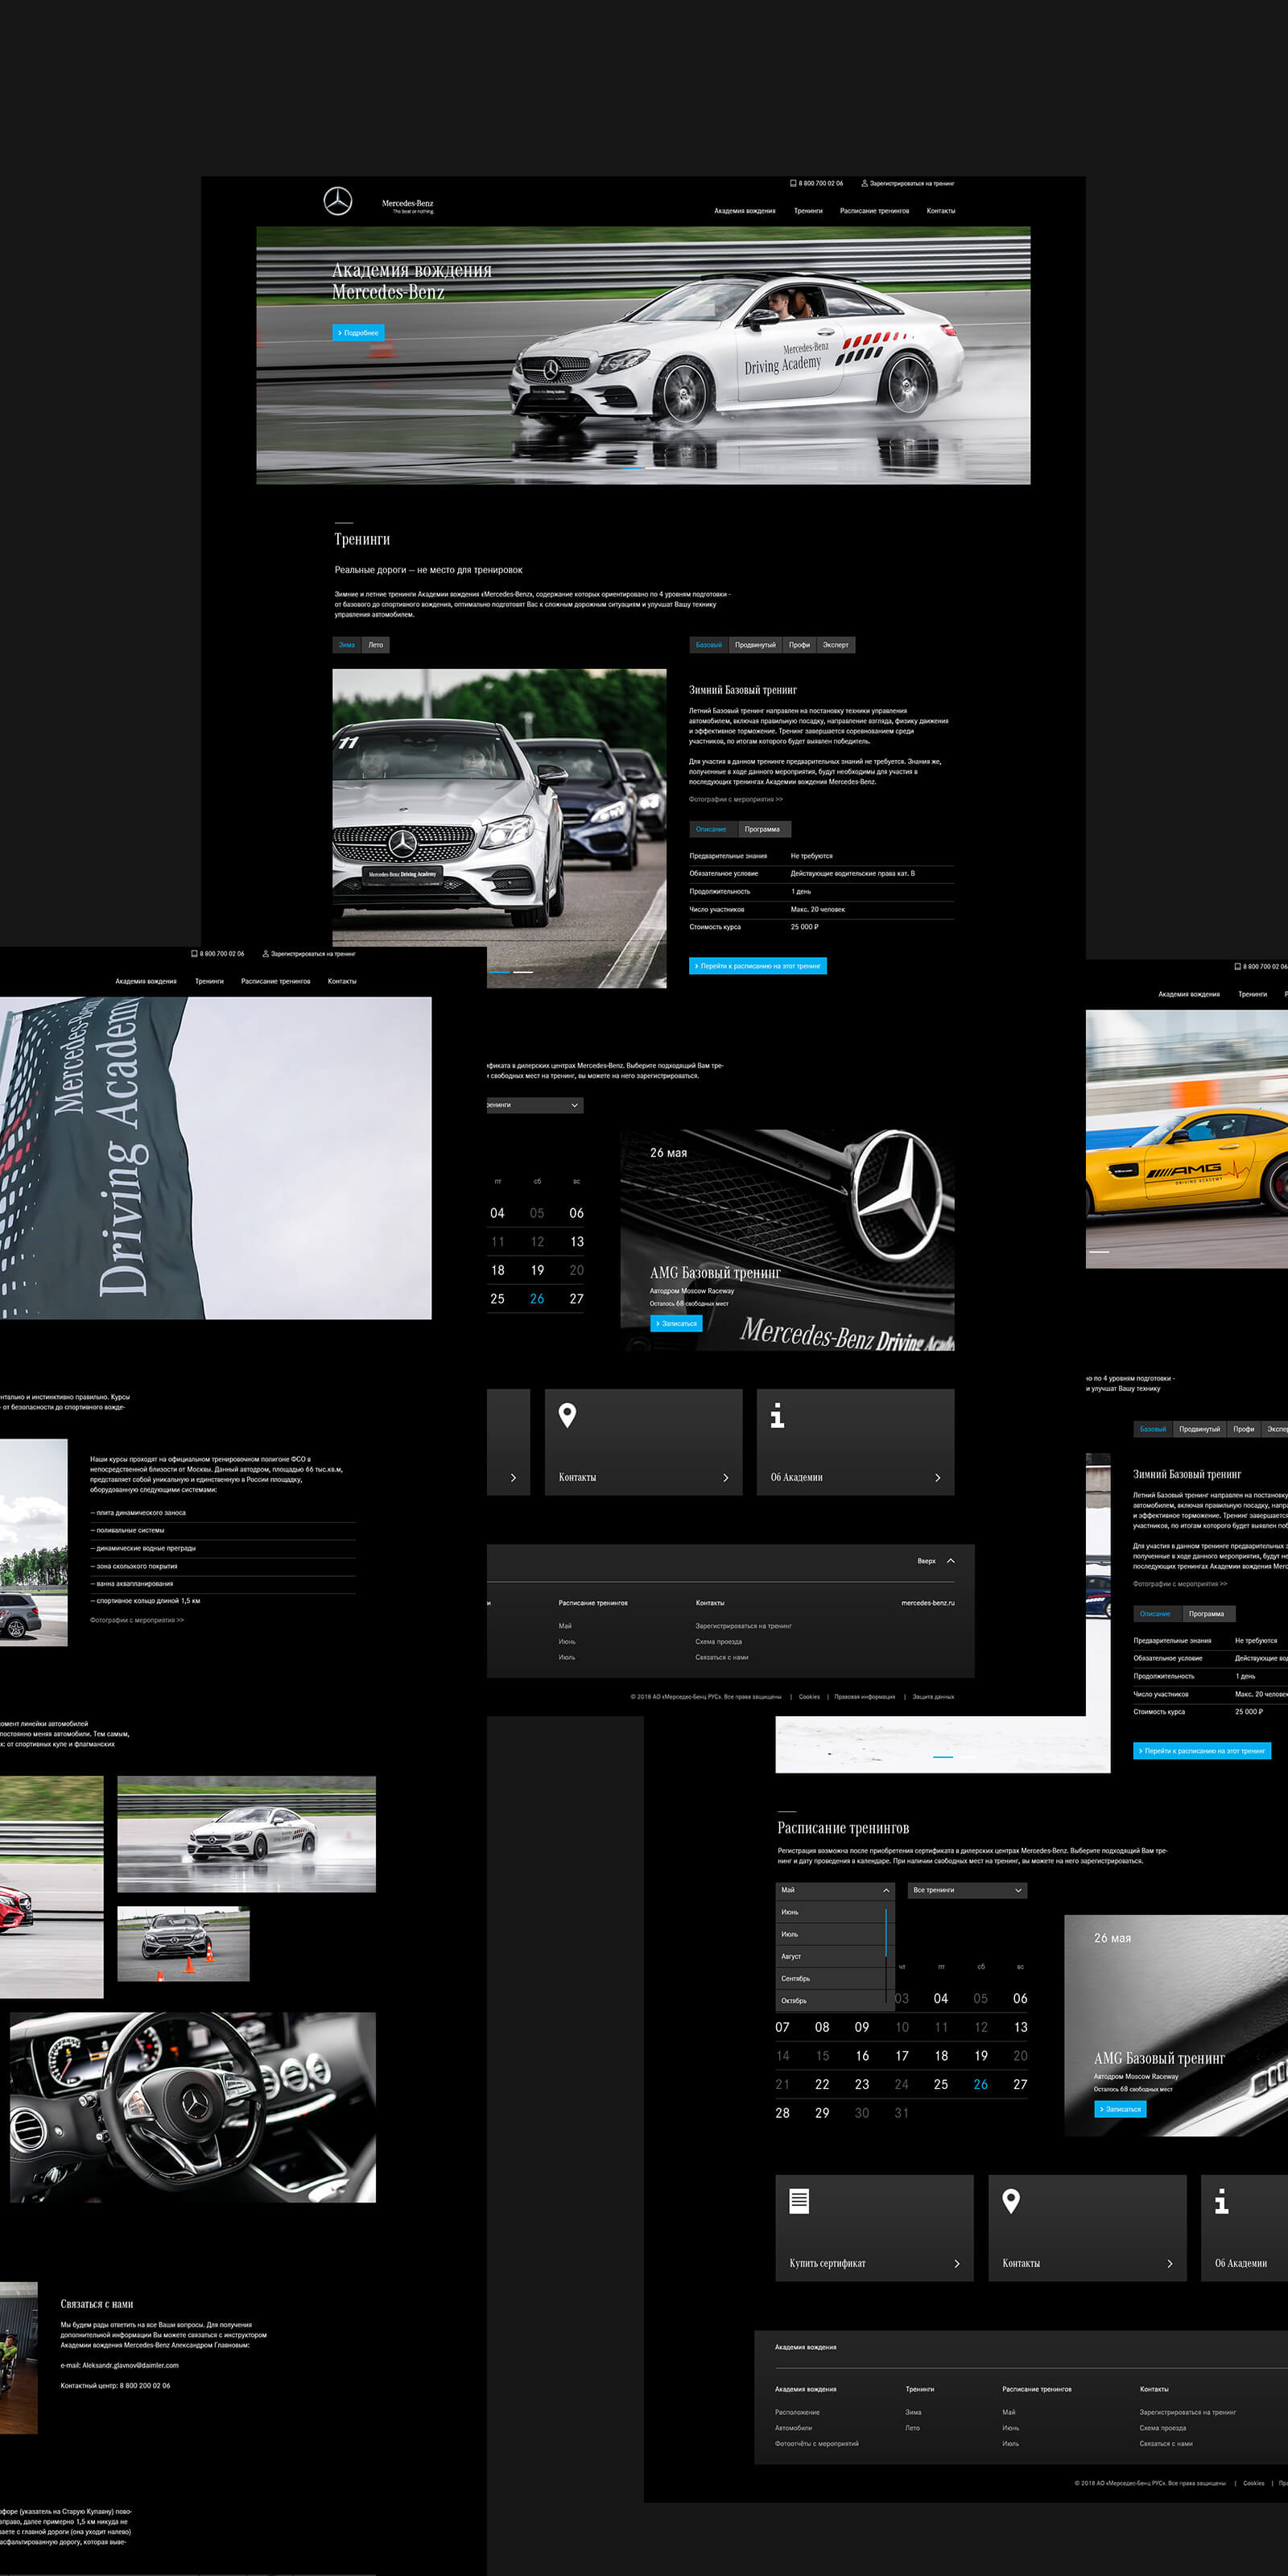Open the Все тренинги dropdown
Screen dimensions: 1288x2576
click(967, 1890)
